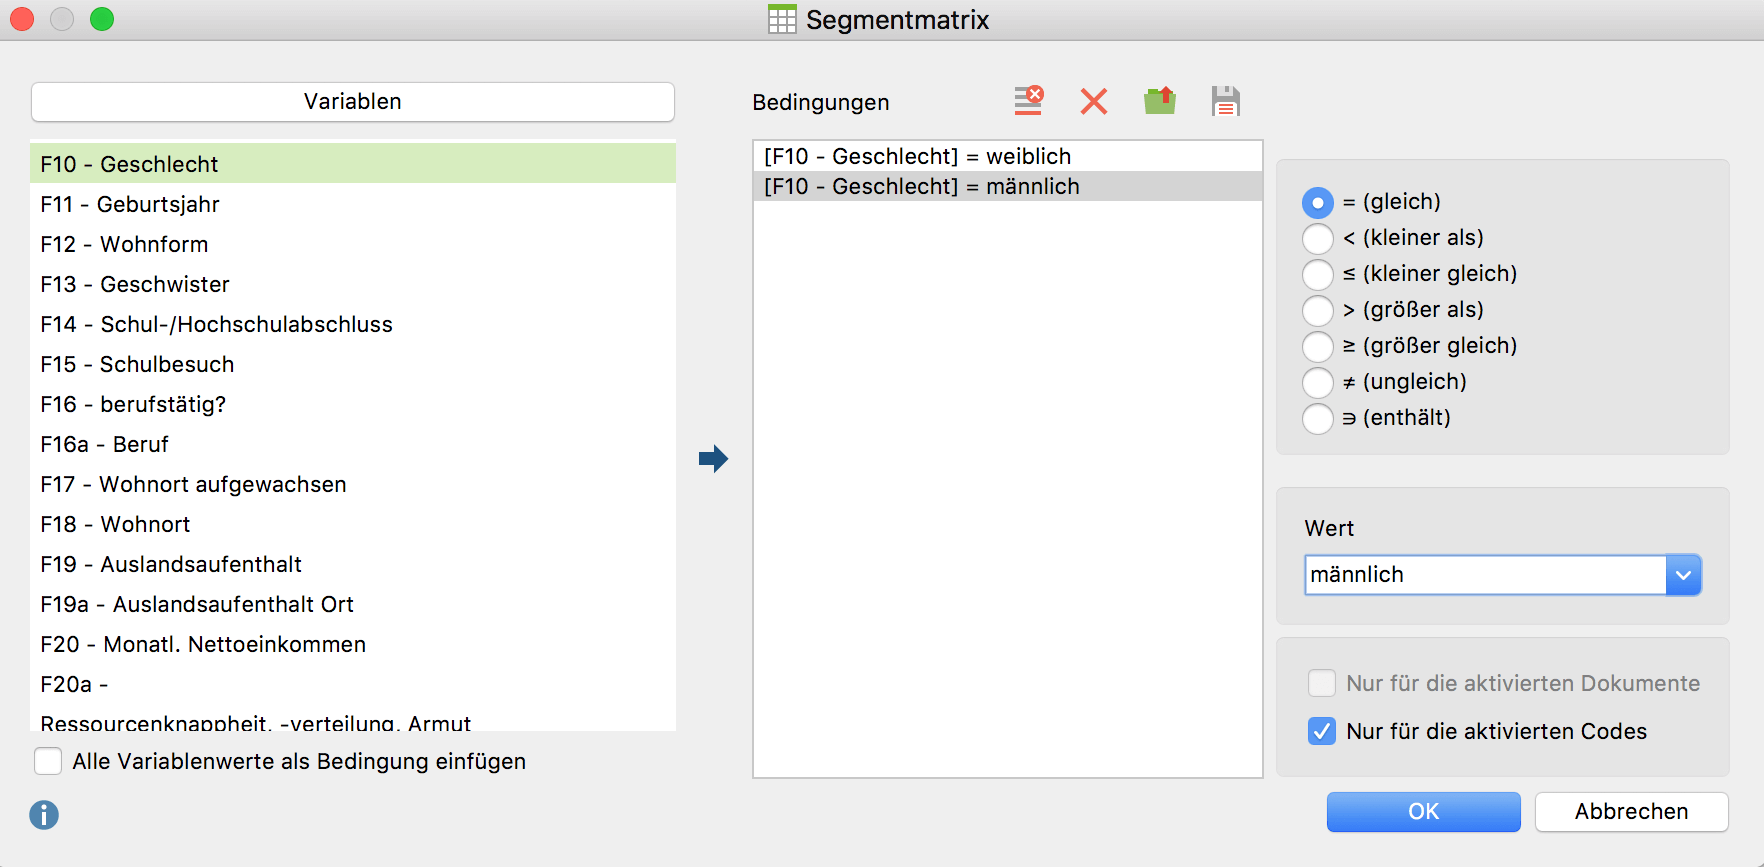The width and height of the screenshot is (1764, 867).
Task: Select the > (größer als) operator
Action: pos(1318,311)
